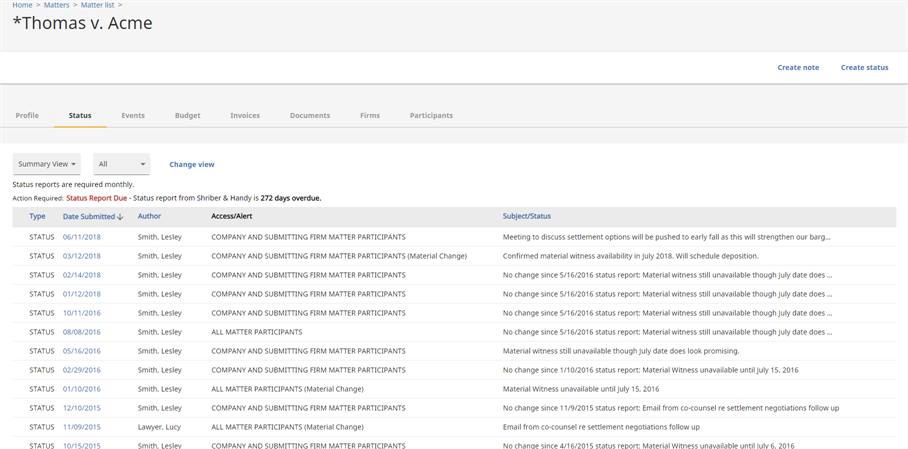The image size is (908, 449).
Task: Open the Events tab
Action: (x=133, y=116)
